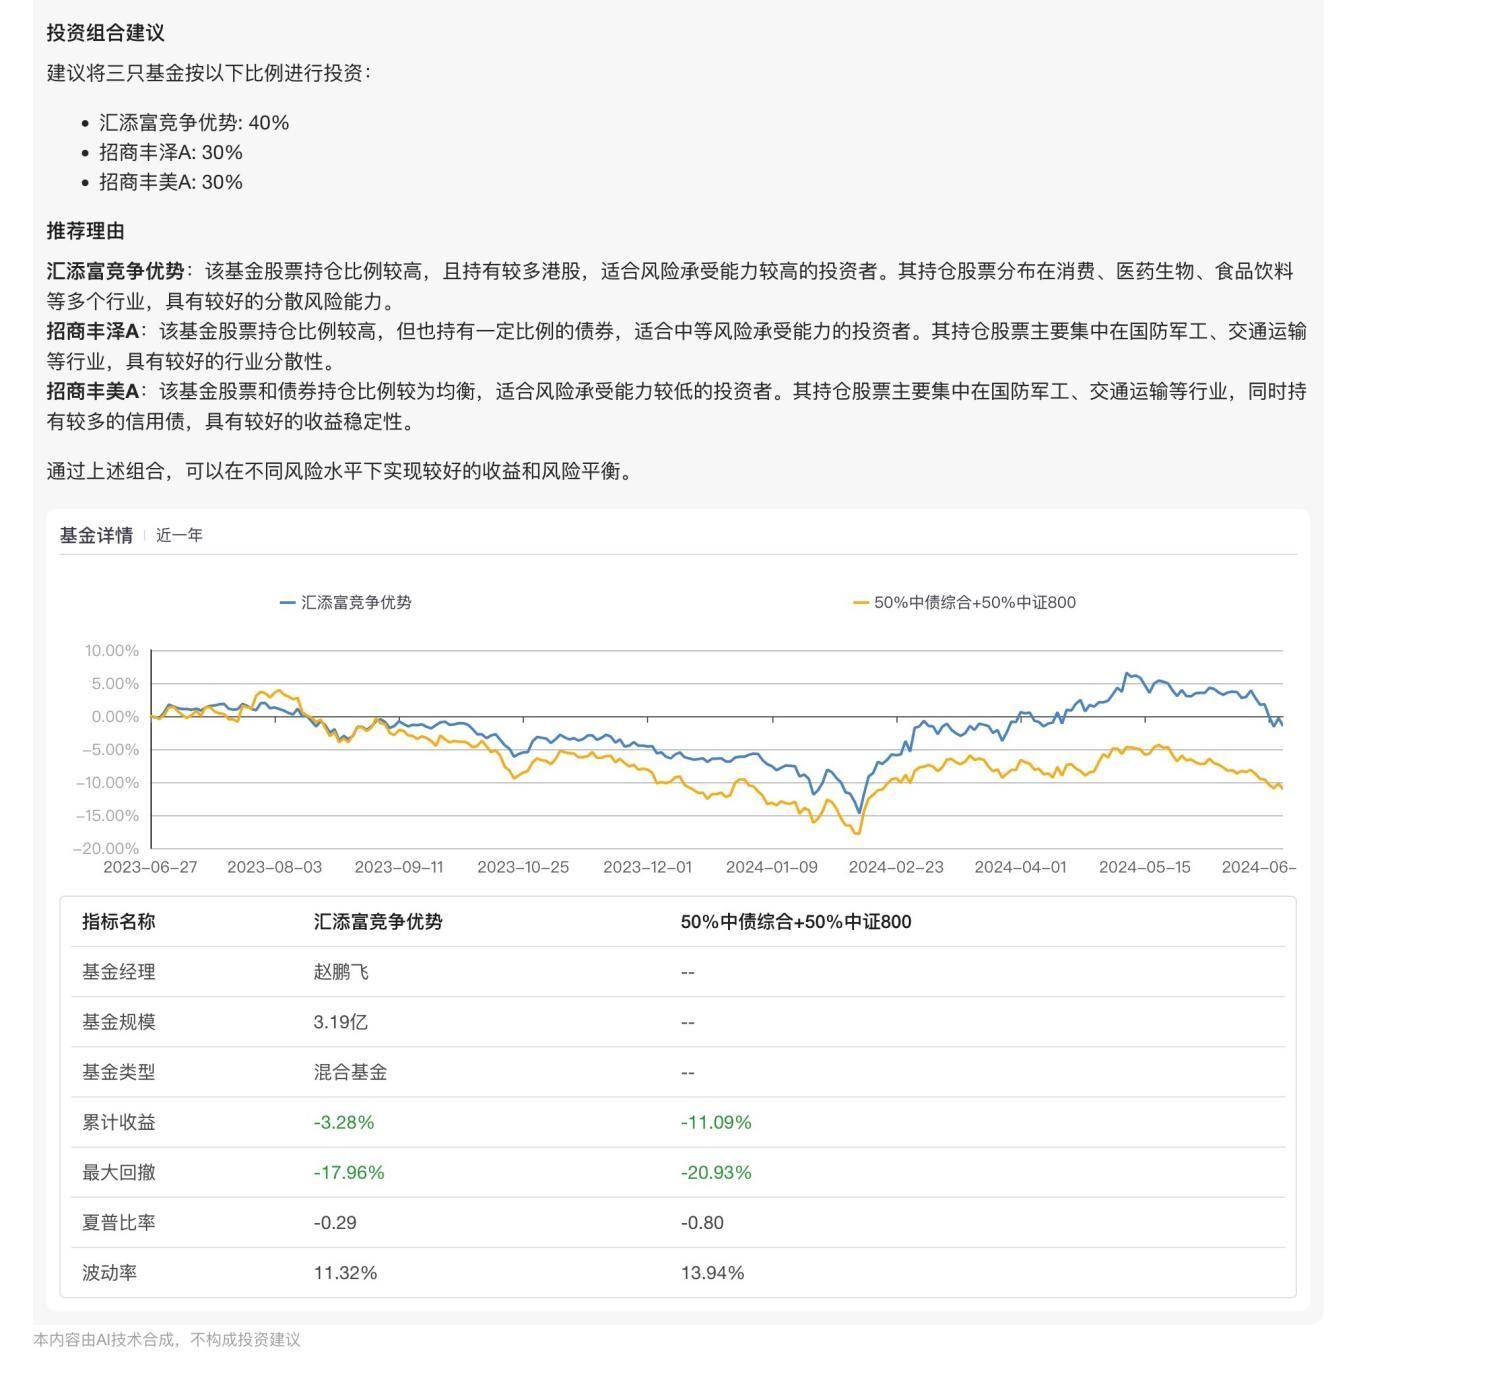Click the fund manager name 赵鹏飞
The image size is (1489, 1390).
[341, 972]
